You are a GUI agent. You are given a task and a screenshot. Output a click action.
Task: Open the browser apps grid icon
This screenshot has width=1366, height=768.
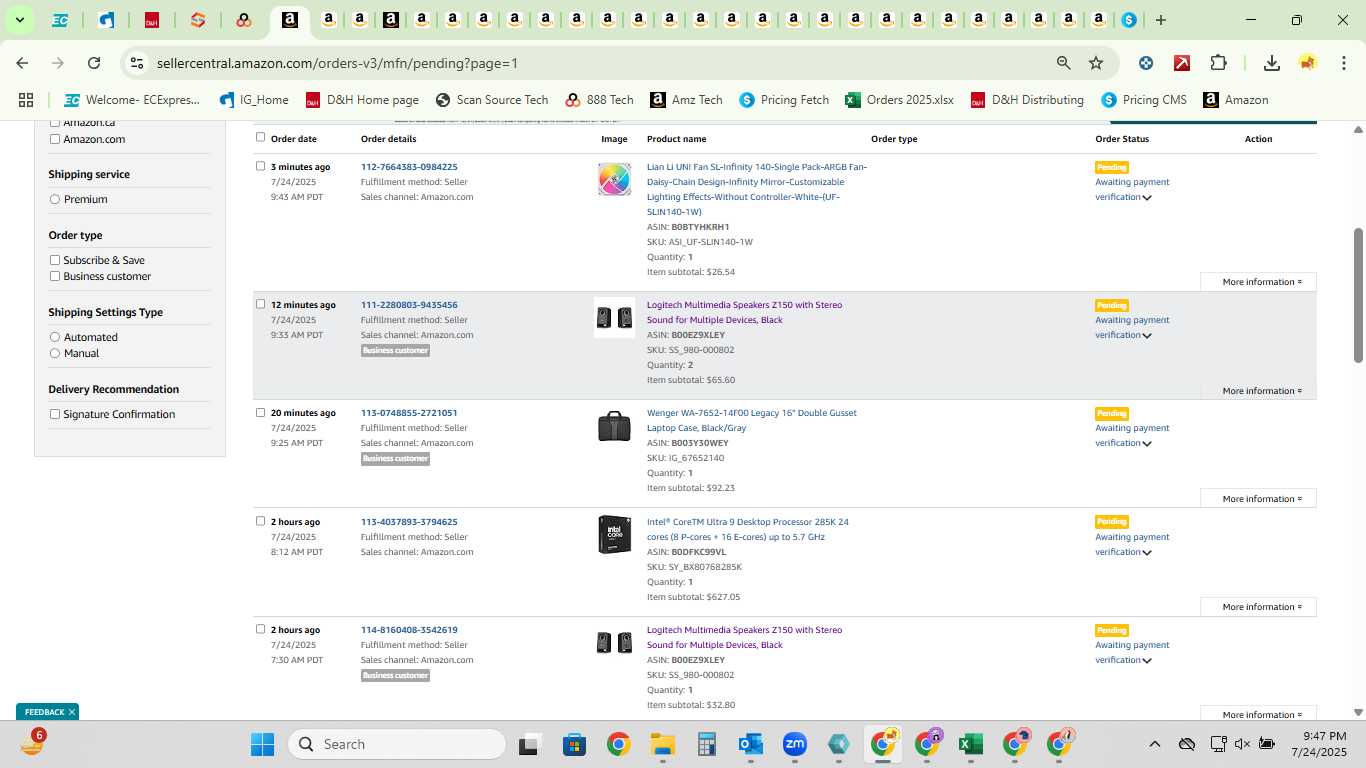pyautogui.click(x=26, y=100)
